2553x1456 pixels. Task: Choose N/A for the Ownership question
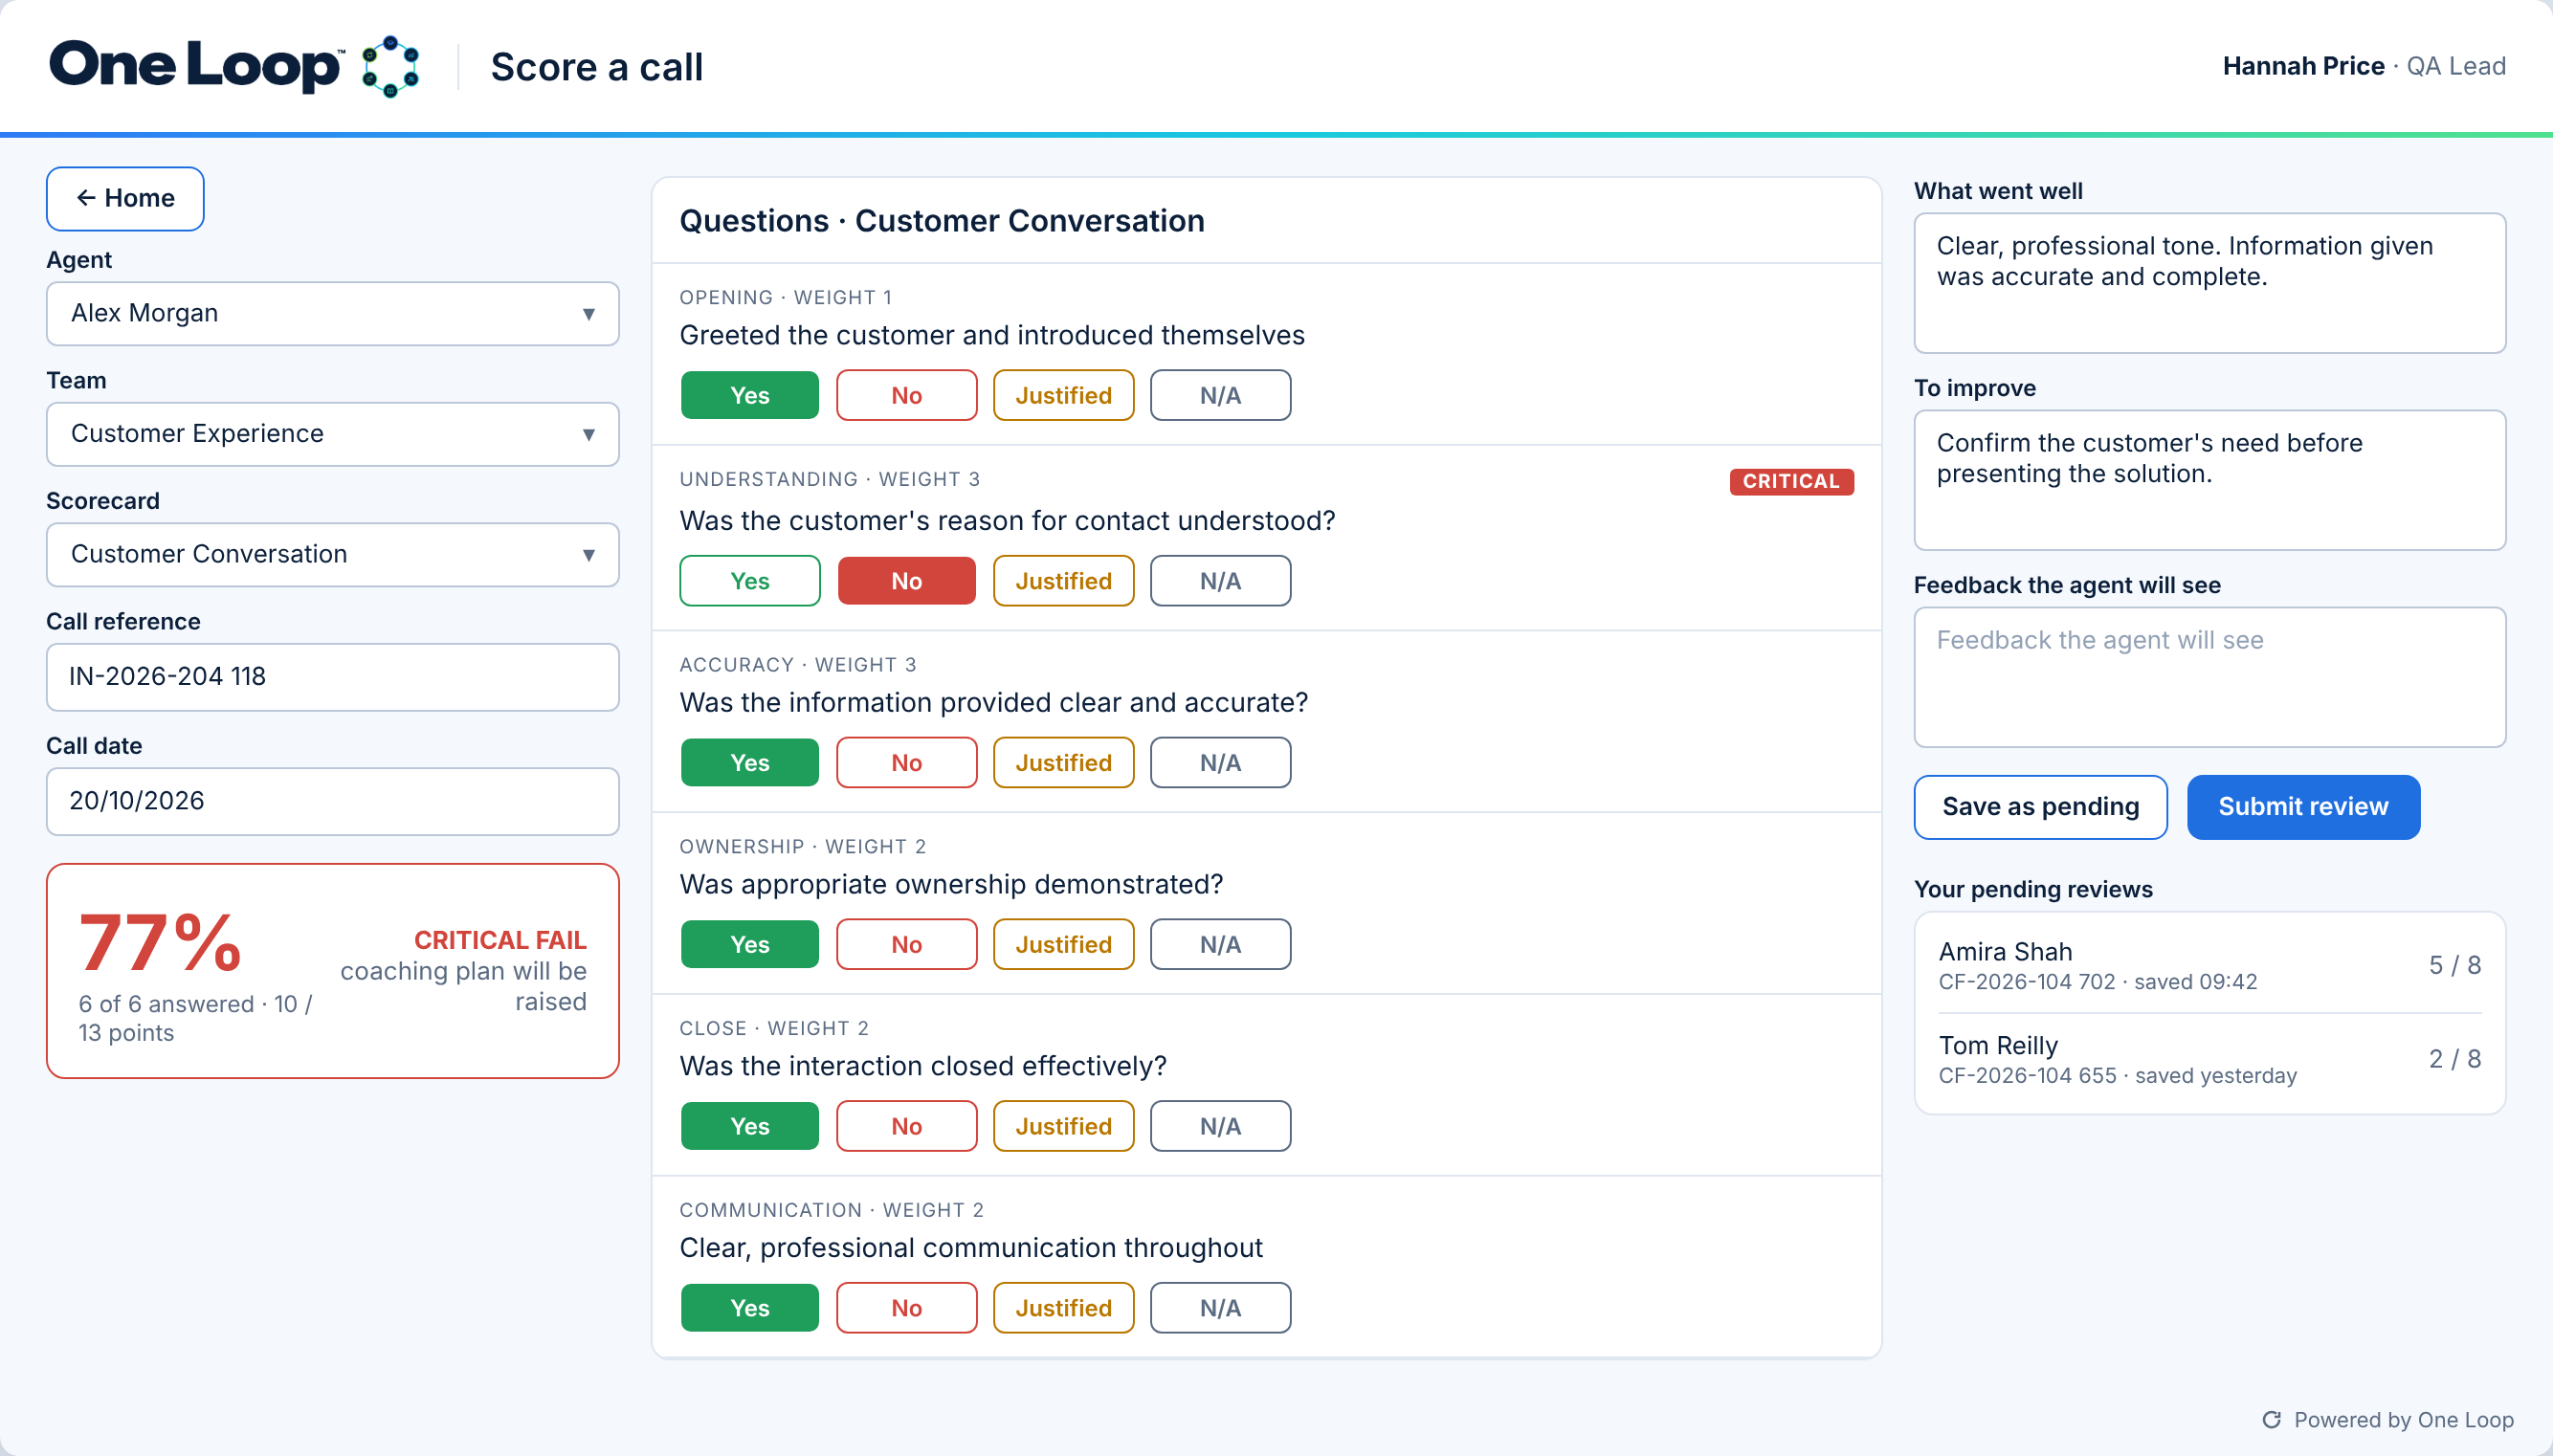coord(1221,945)
